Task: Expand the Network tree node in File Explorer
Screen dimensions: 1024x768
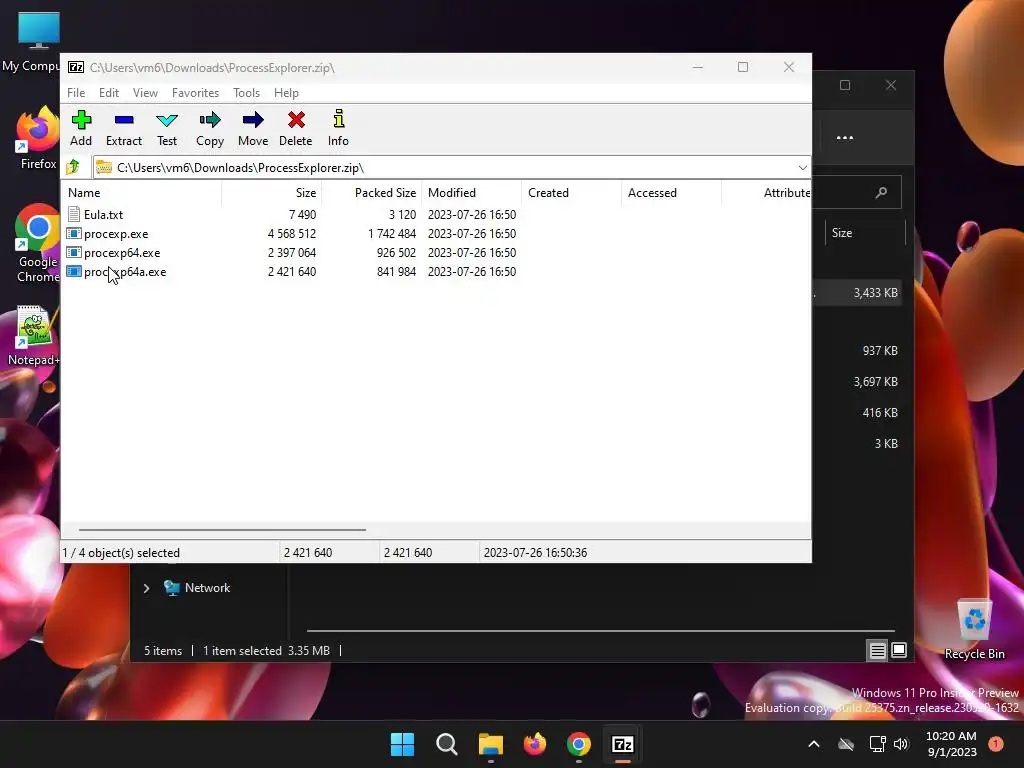Action: tap(146, 588)
